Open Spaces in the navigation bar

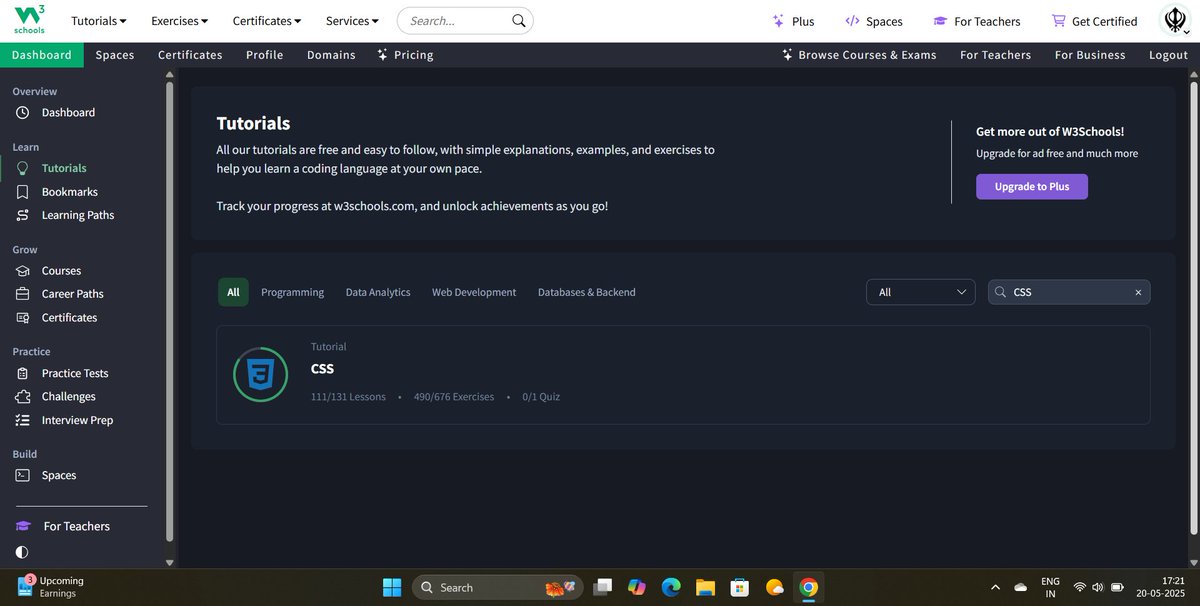(115, 55)
